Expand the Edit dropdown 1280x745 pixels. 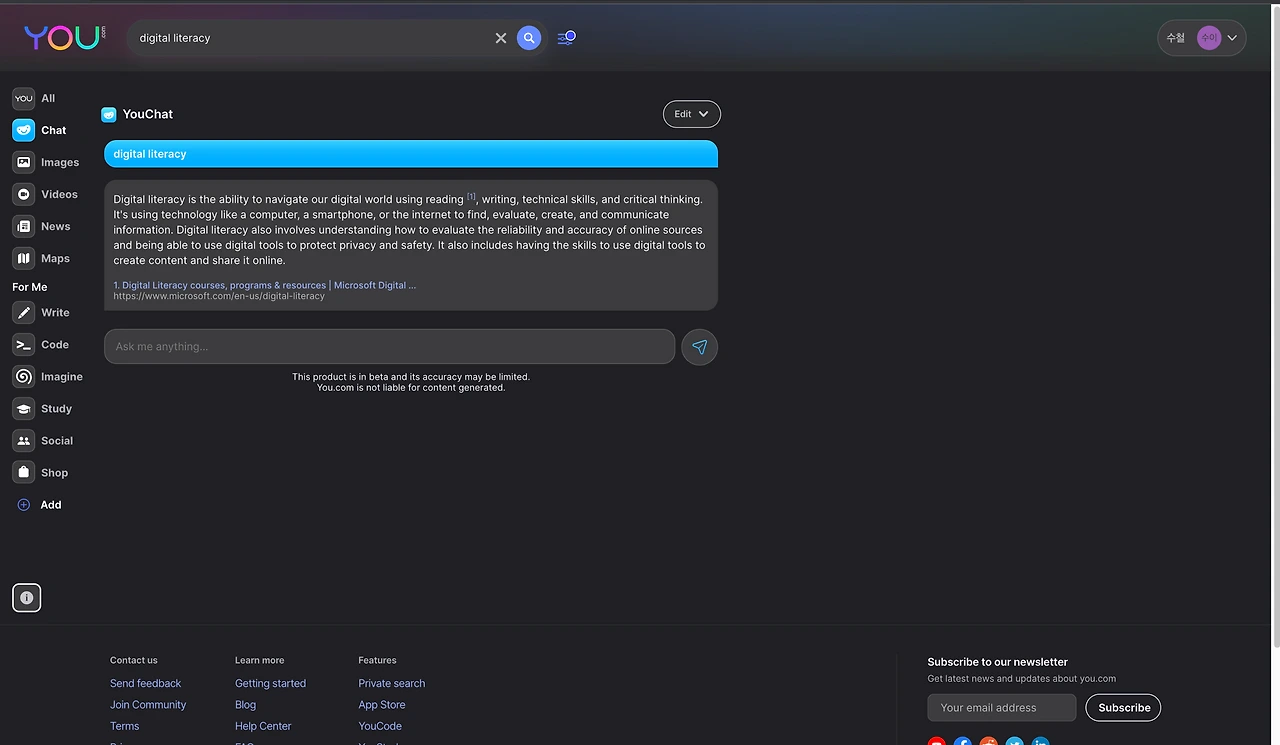[x=691, y=114]
